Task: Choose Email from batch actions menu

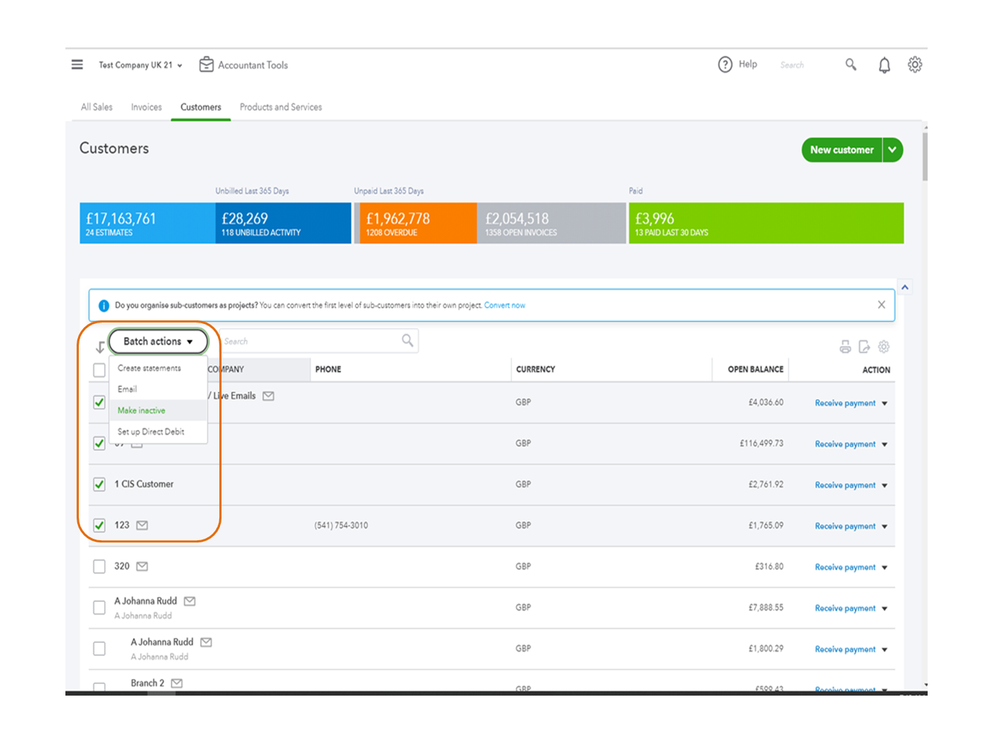Action: (x=158, y=389)
